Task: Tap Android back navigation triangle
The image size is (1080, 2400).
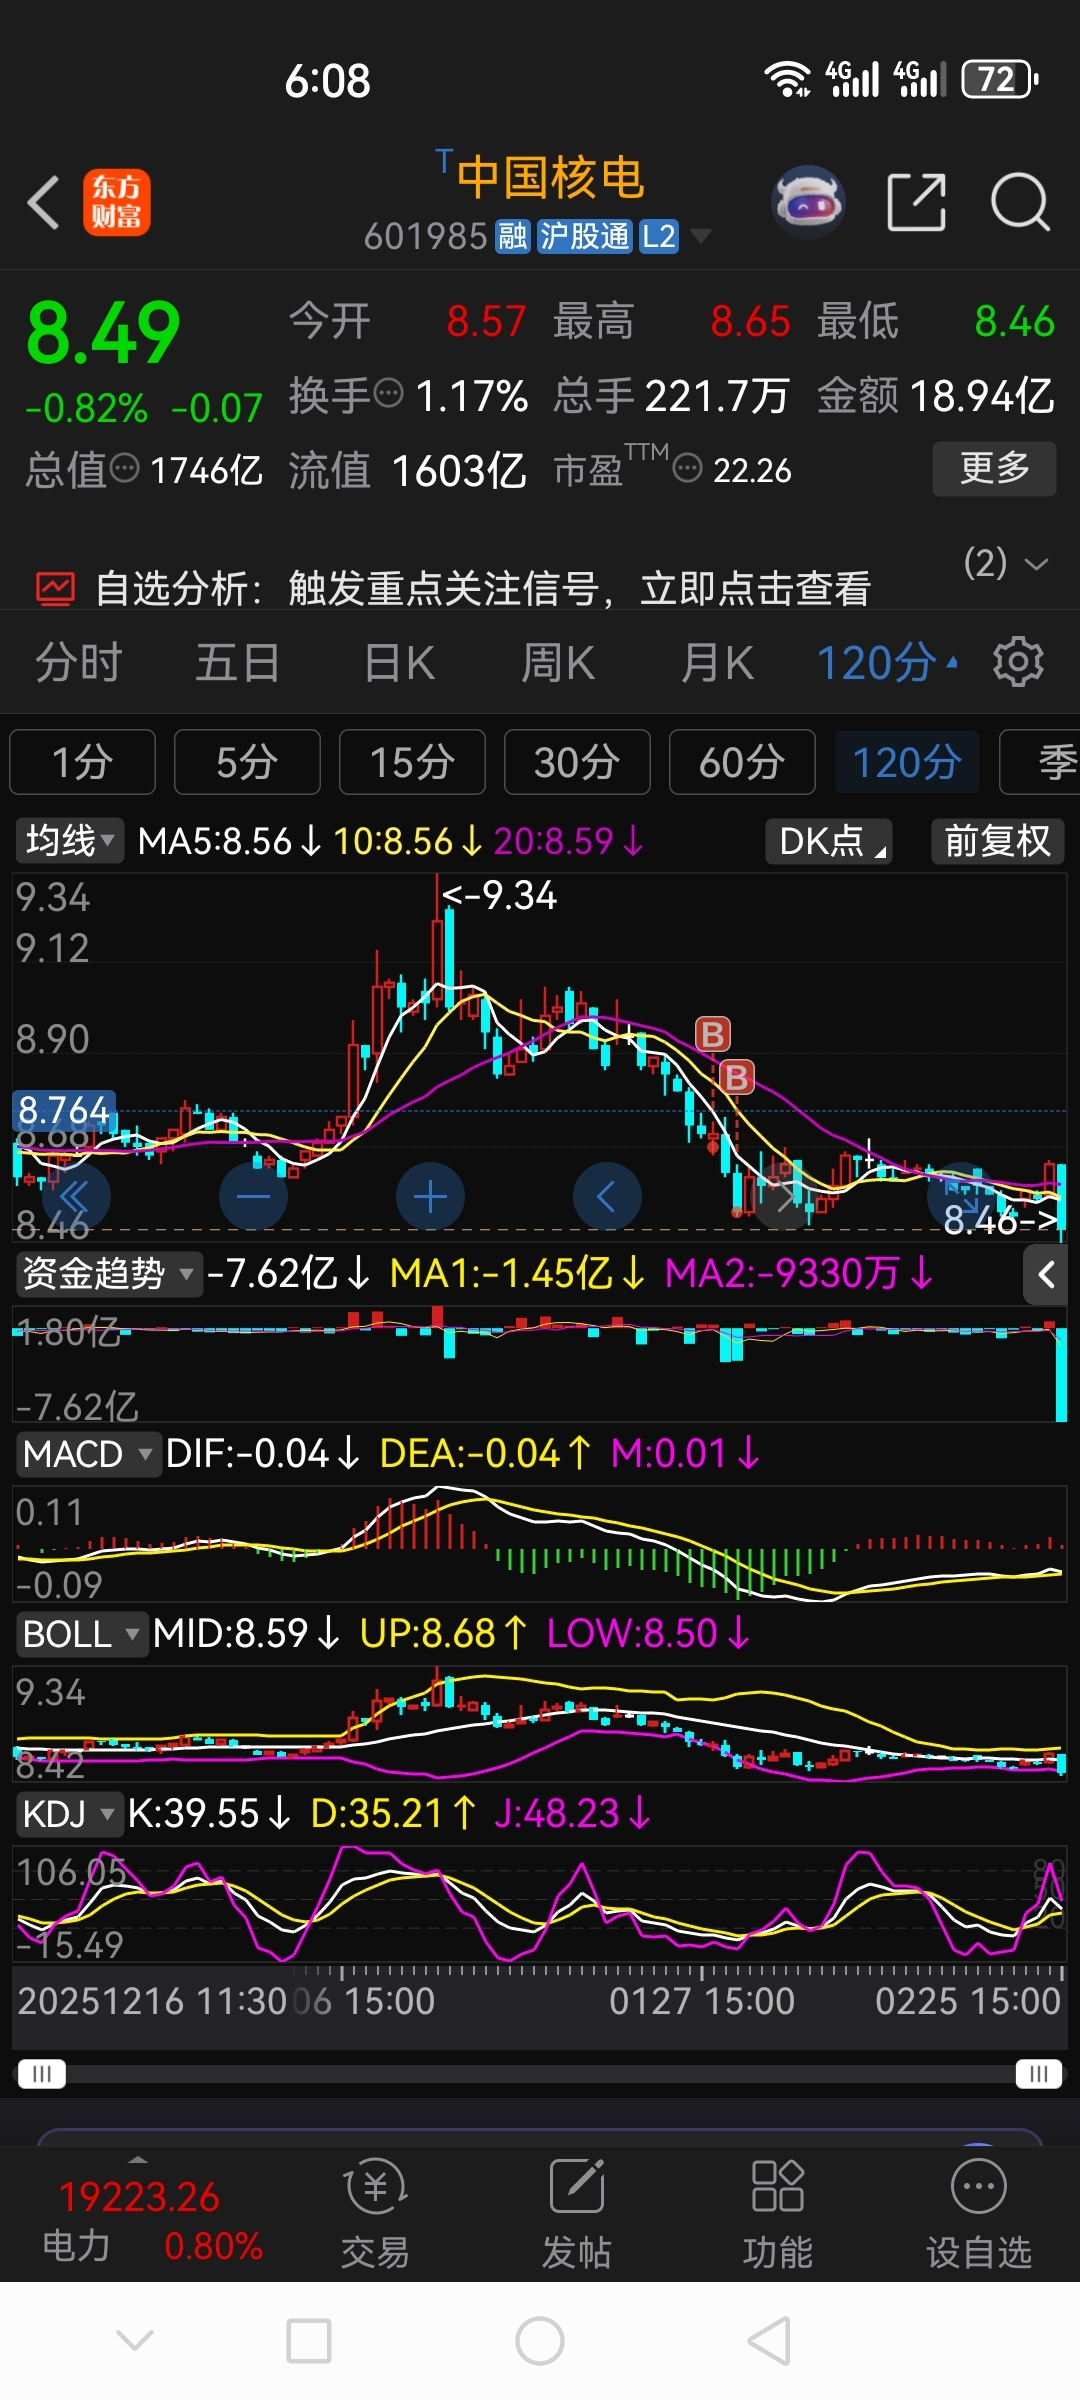Action: pyautogui.click(x=770, y=2341)
